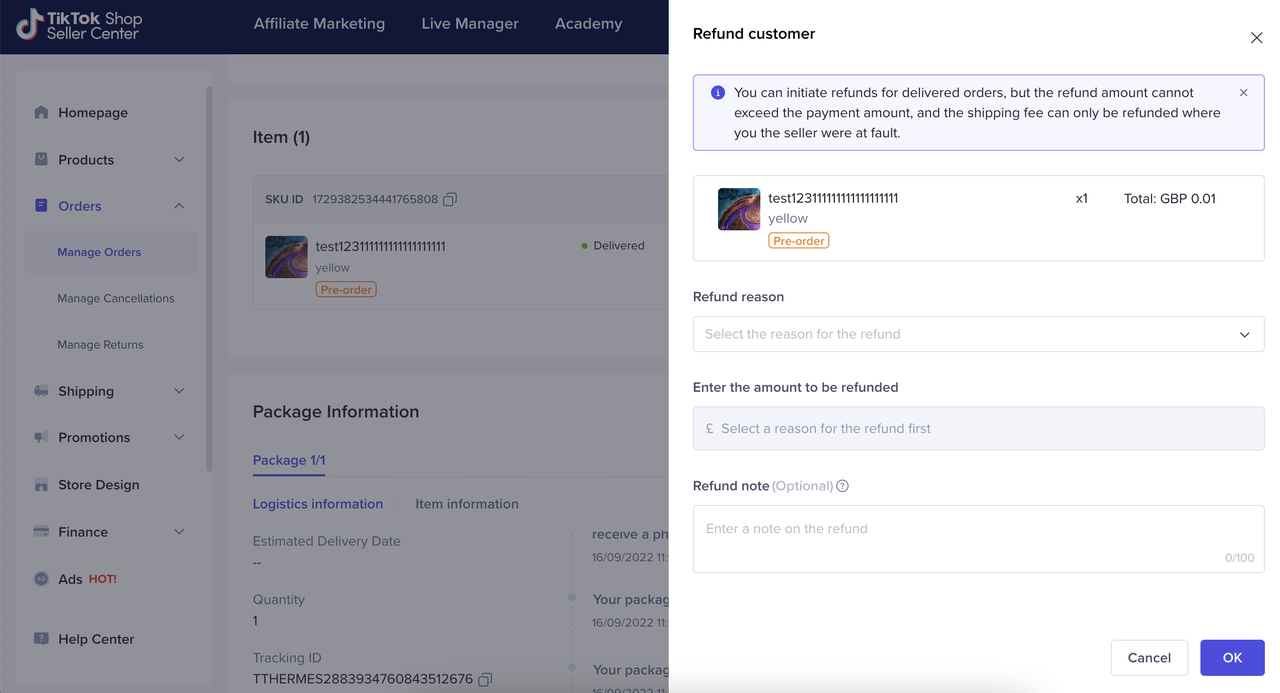Copy the SKU ID using copy icon
Screen dimensions: 1280x693
point(450,199)
